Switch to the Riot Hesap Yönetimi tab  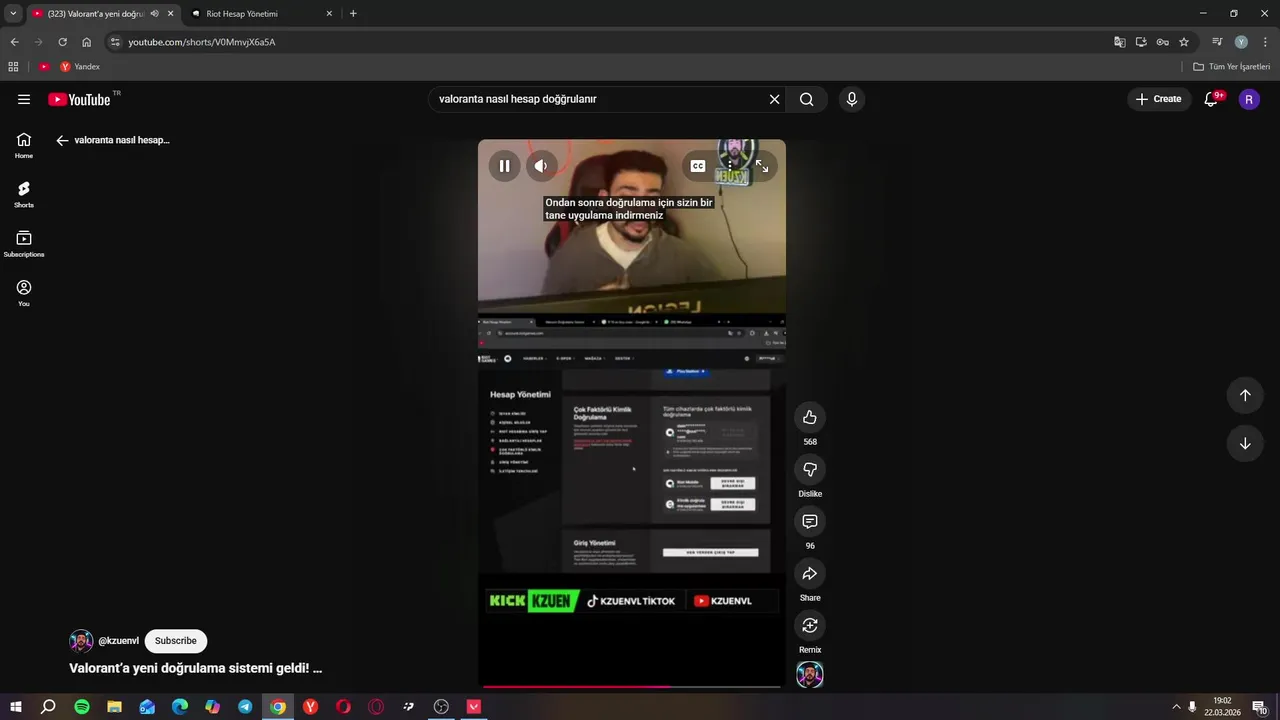(262, 14)
